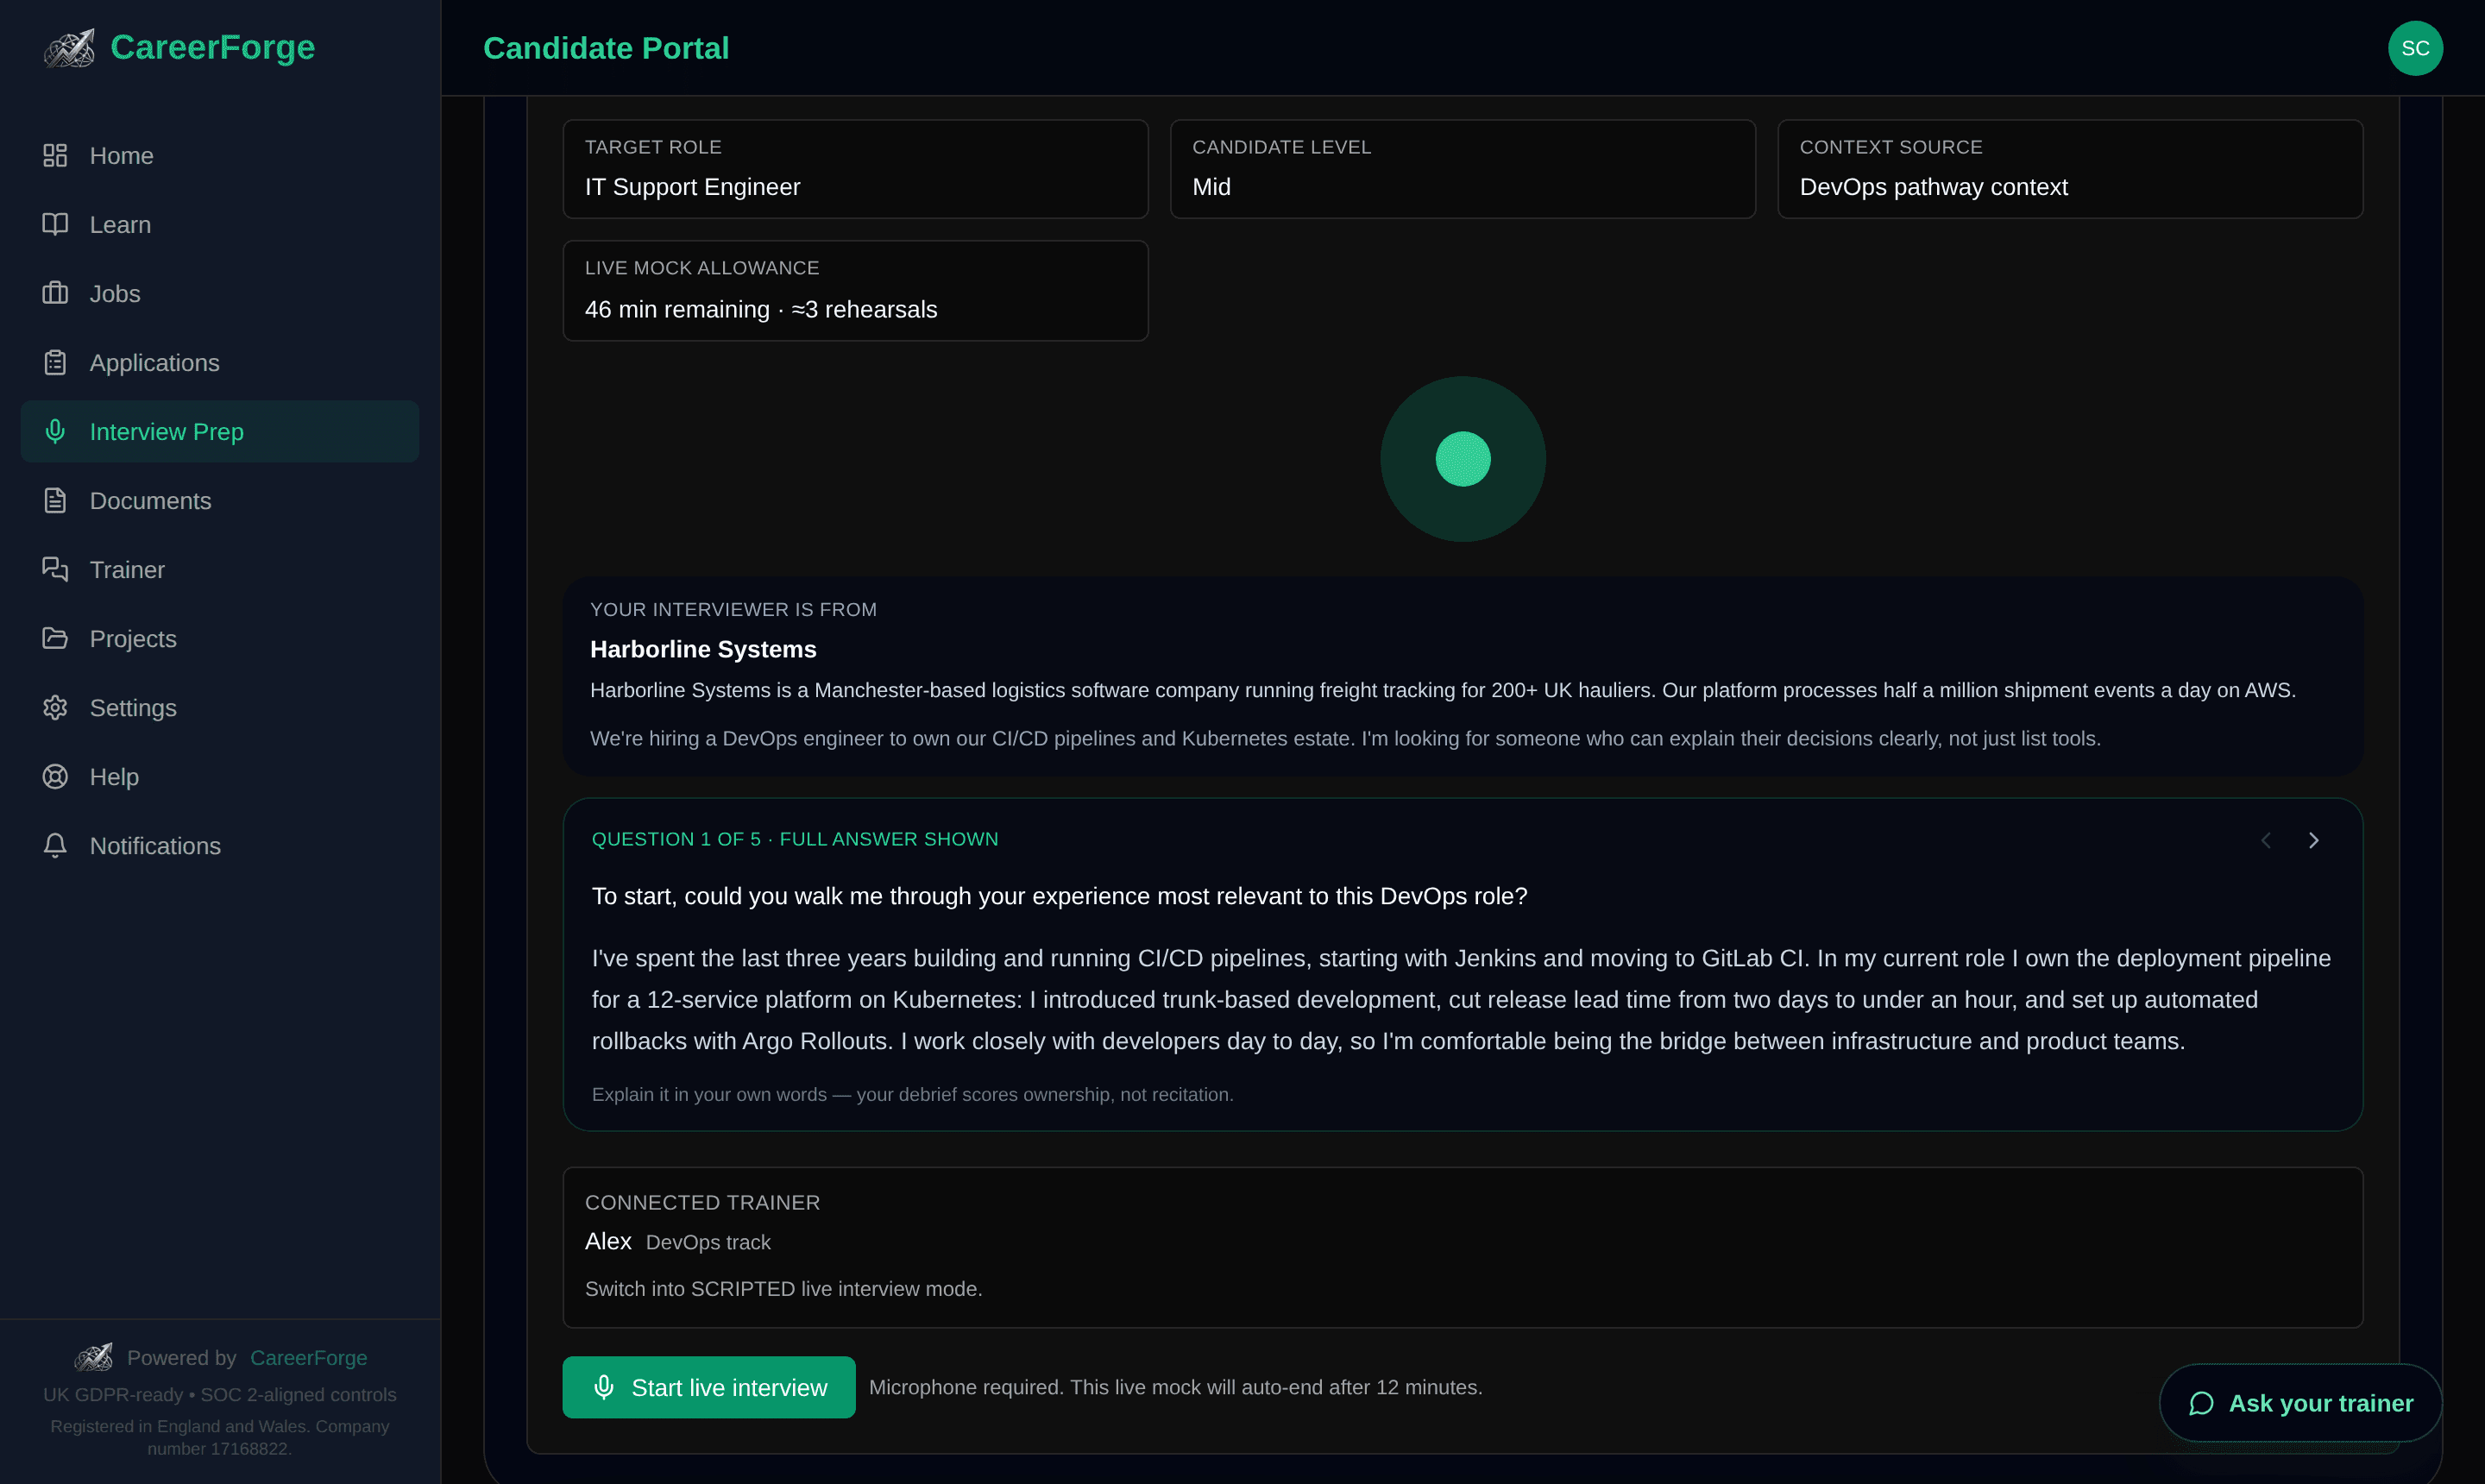The width and height of the screenshot is (2485, 1484).
Task: Start the live interview
Action: click(709, 1387)
